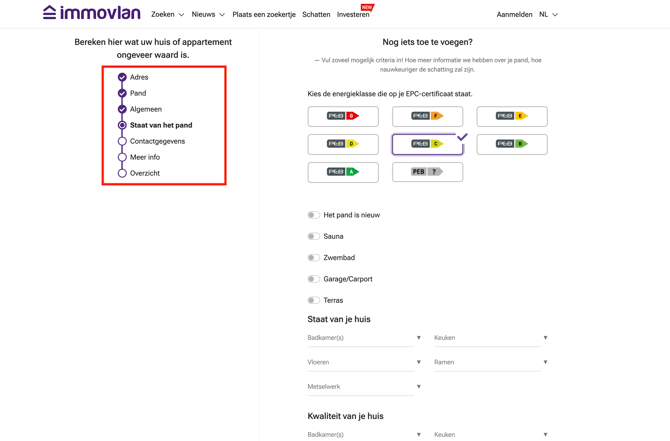The image size is (670, 441).
Task: Open the NL language selector
Action: point(548,15)
